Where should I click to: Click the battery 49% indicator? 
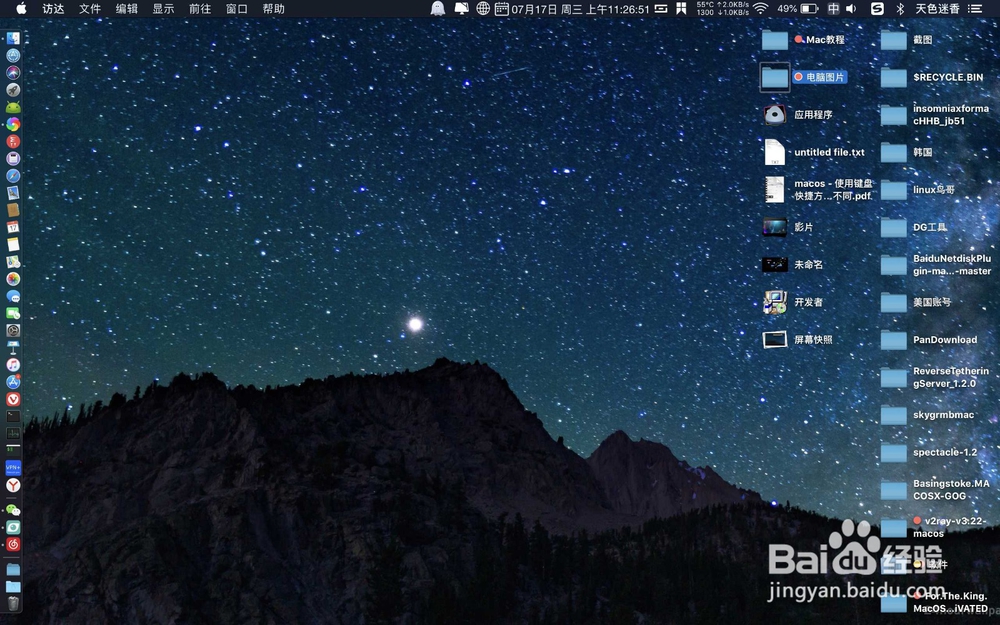click(x=797, y=8)
